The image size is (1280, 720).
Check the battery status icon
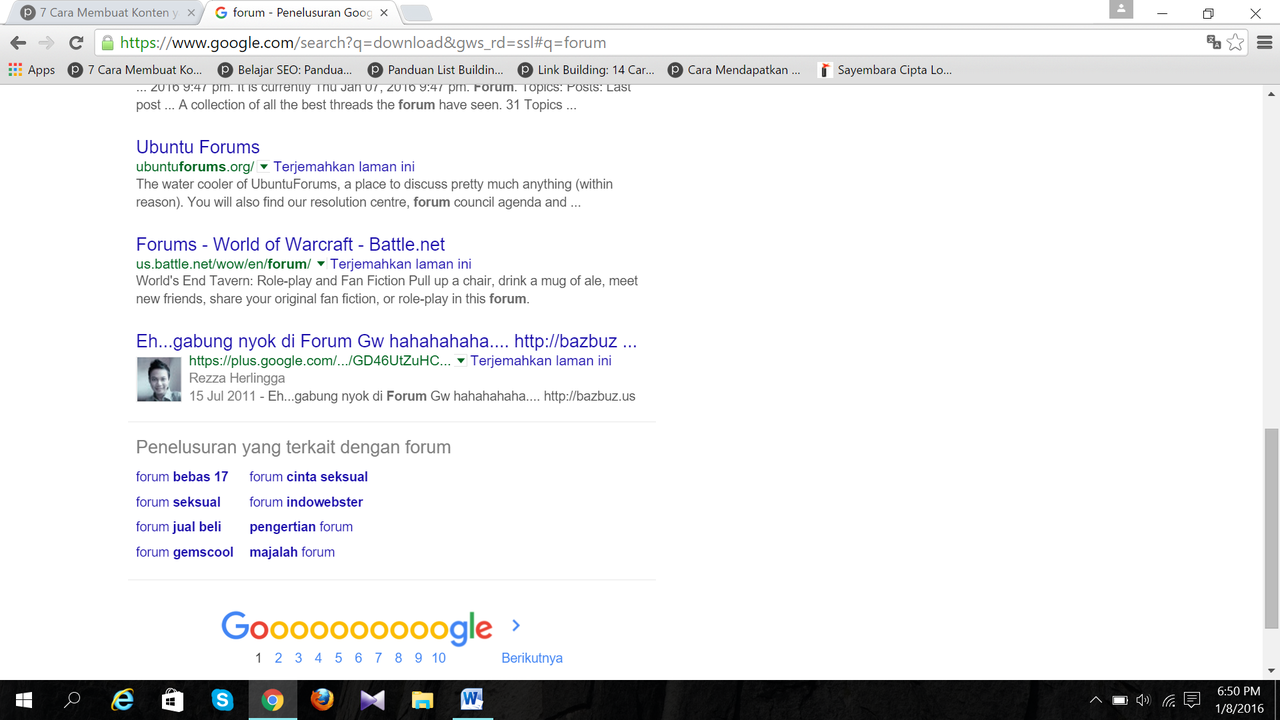coord(1120,700)
